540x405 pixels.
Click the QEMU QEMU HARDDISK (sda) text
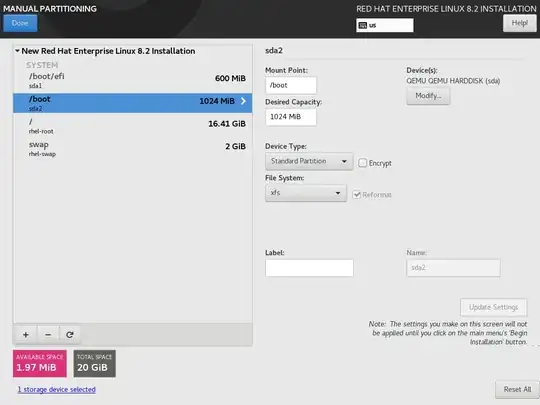point(453,81)
